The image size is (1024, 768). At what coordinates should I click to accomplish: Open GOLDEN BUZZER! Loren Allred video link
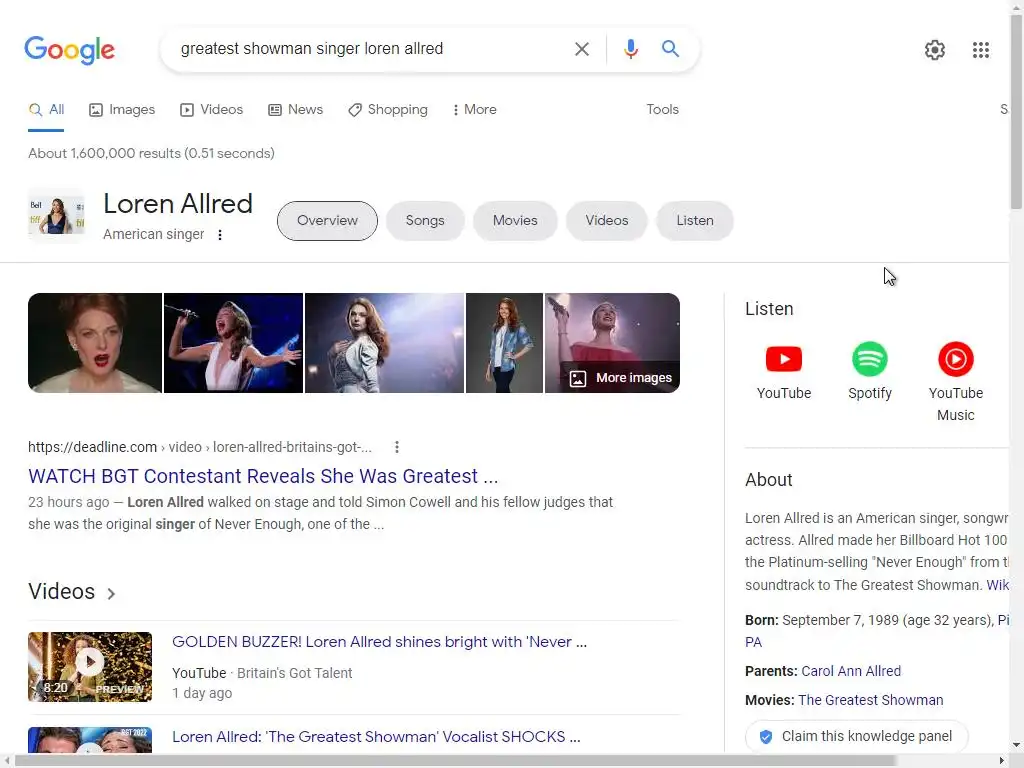[379, 642]
